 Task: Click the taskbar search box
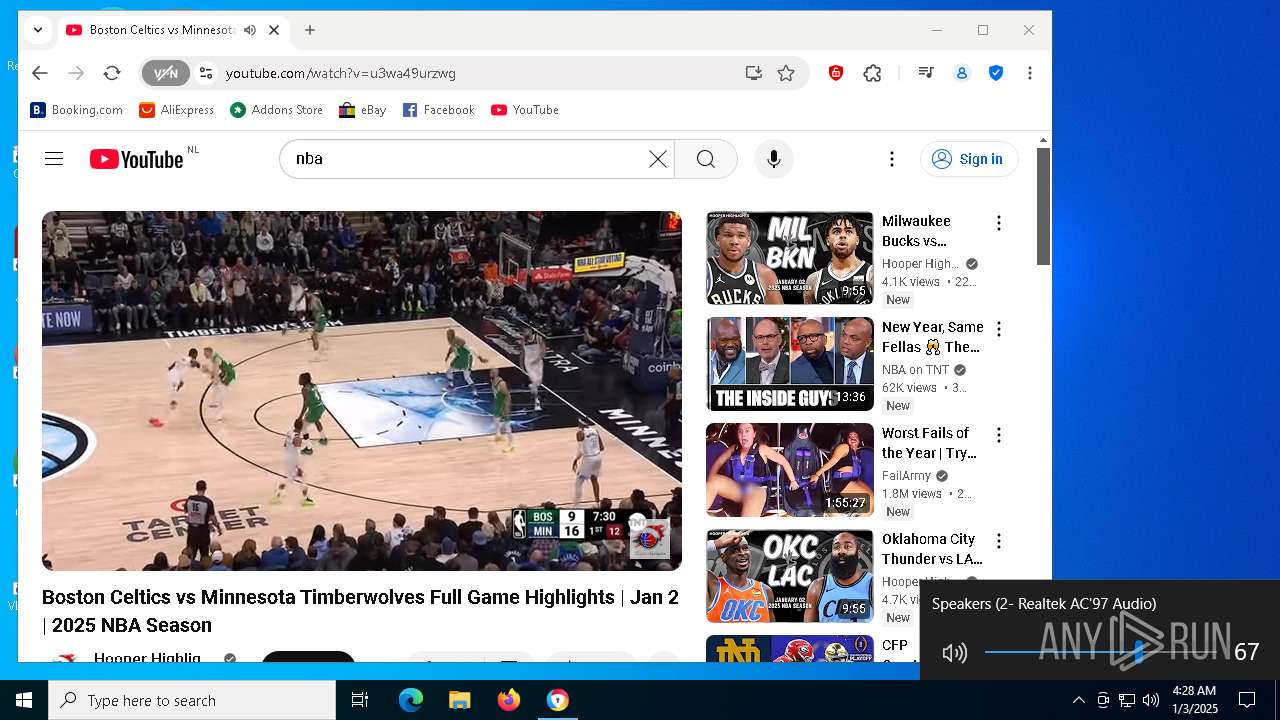[x=192, y=700]
